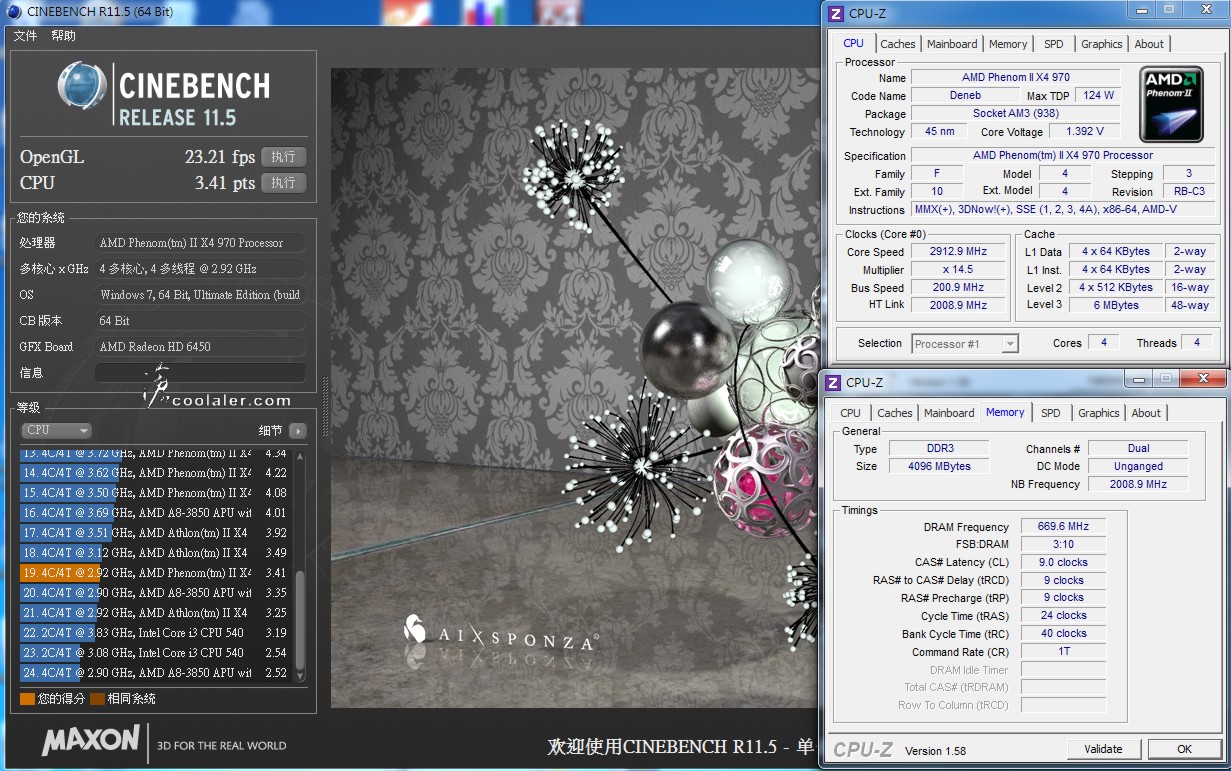1231x771 pixels.
Task: Switch to About tab in upper CPU-Z
Action: click(x=1149, y=44)
